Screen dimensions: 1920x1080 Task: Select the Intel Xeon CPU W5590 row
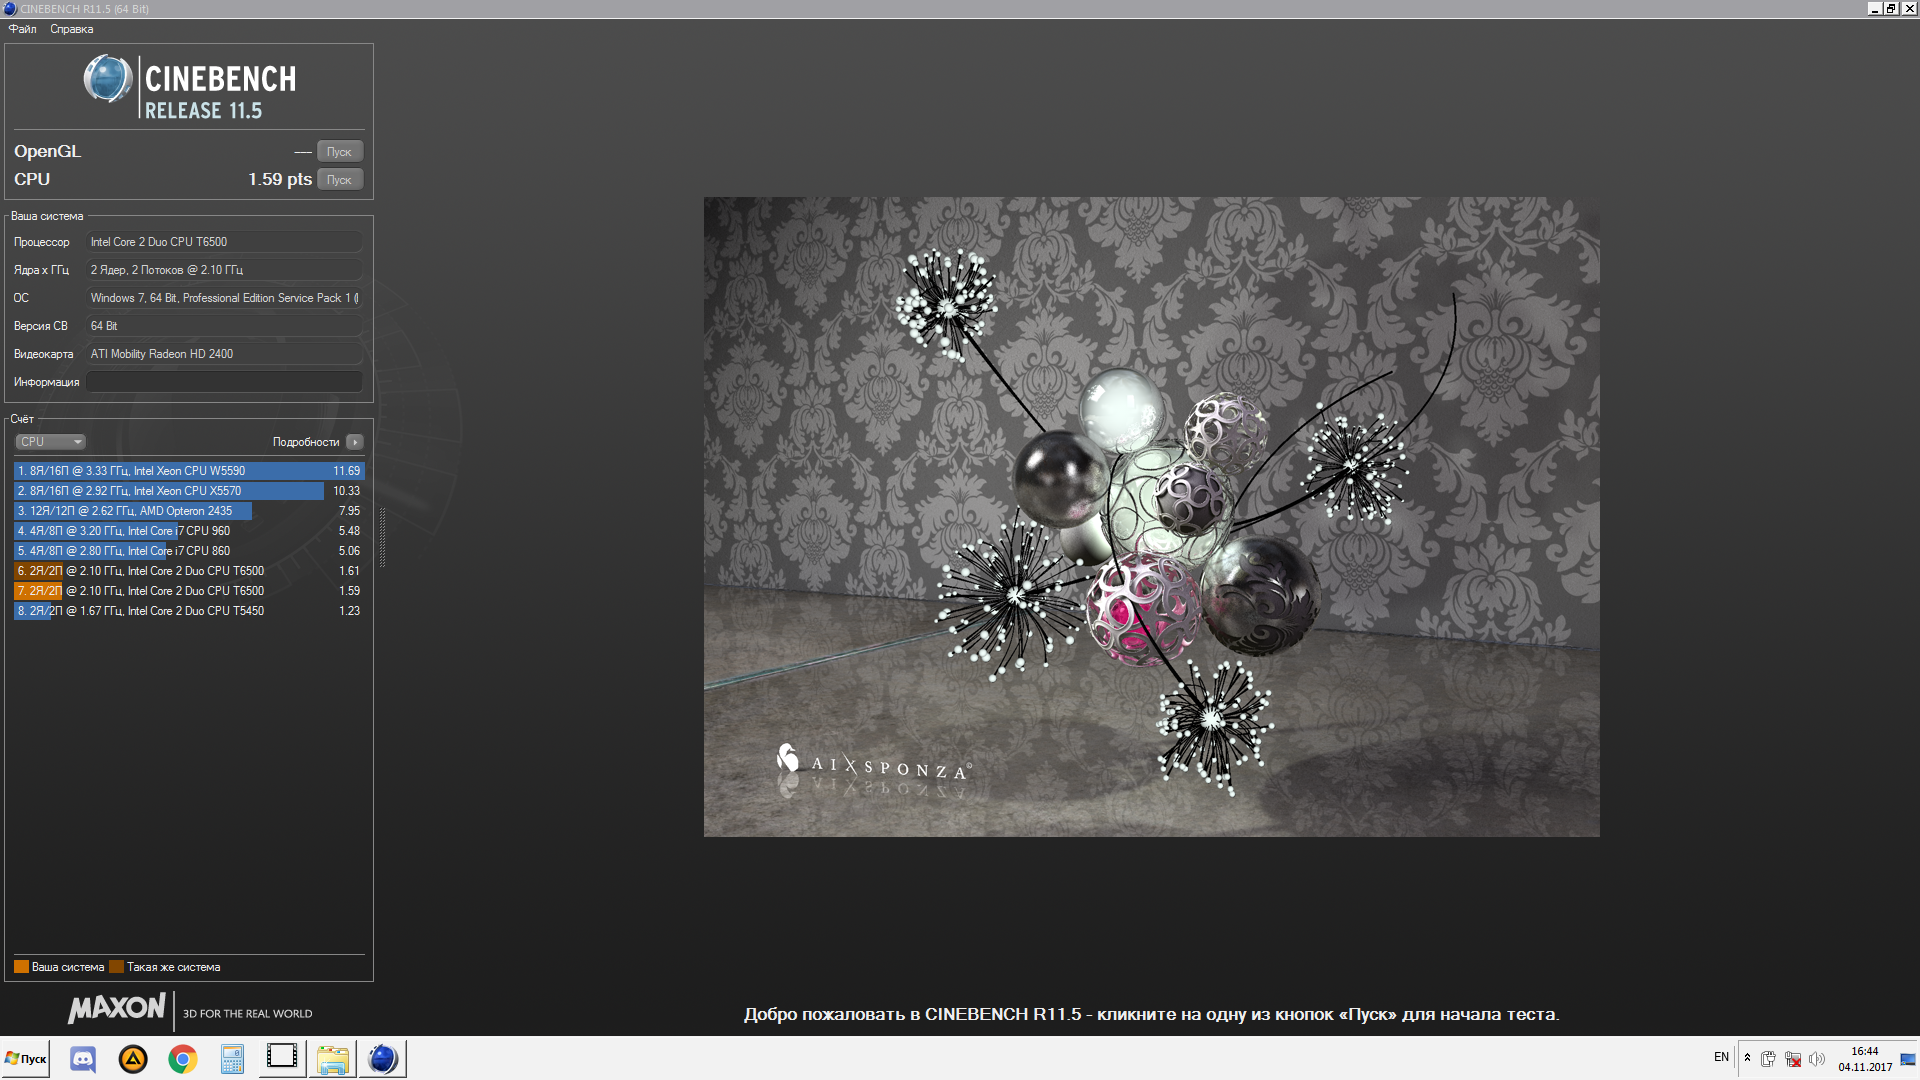click(189, 471)
